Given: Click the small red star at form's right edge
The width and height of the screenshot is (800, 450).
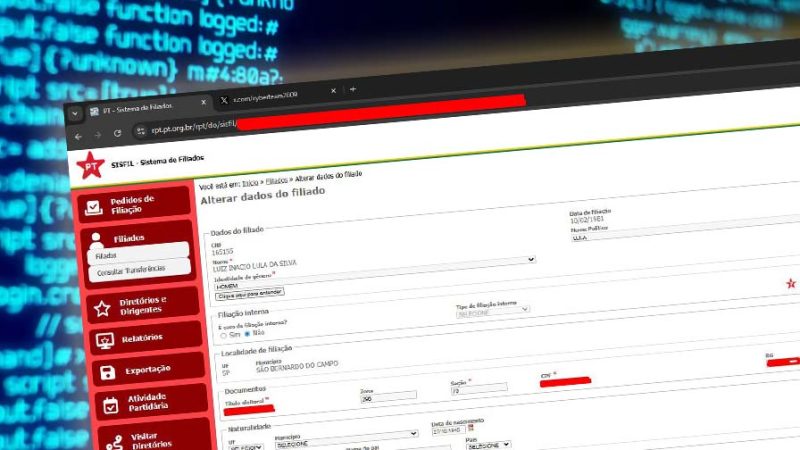Looking at the screenshot, I should click(790, 283).
